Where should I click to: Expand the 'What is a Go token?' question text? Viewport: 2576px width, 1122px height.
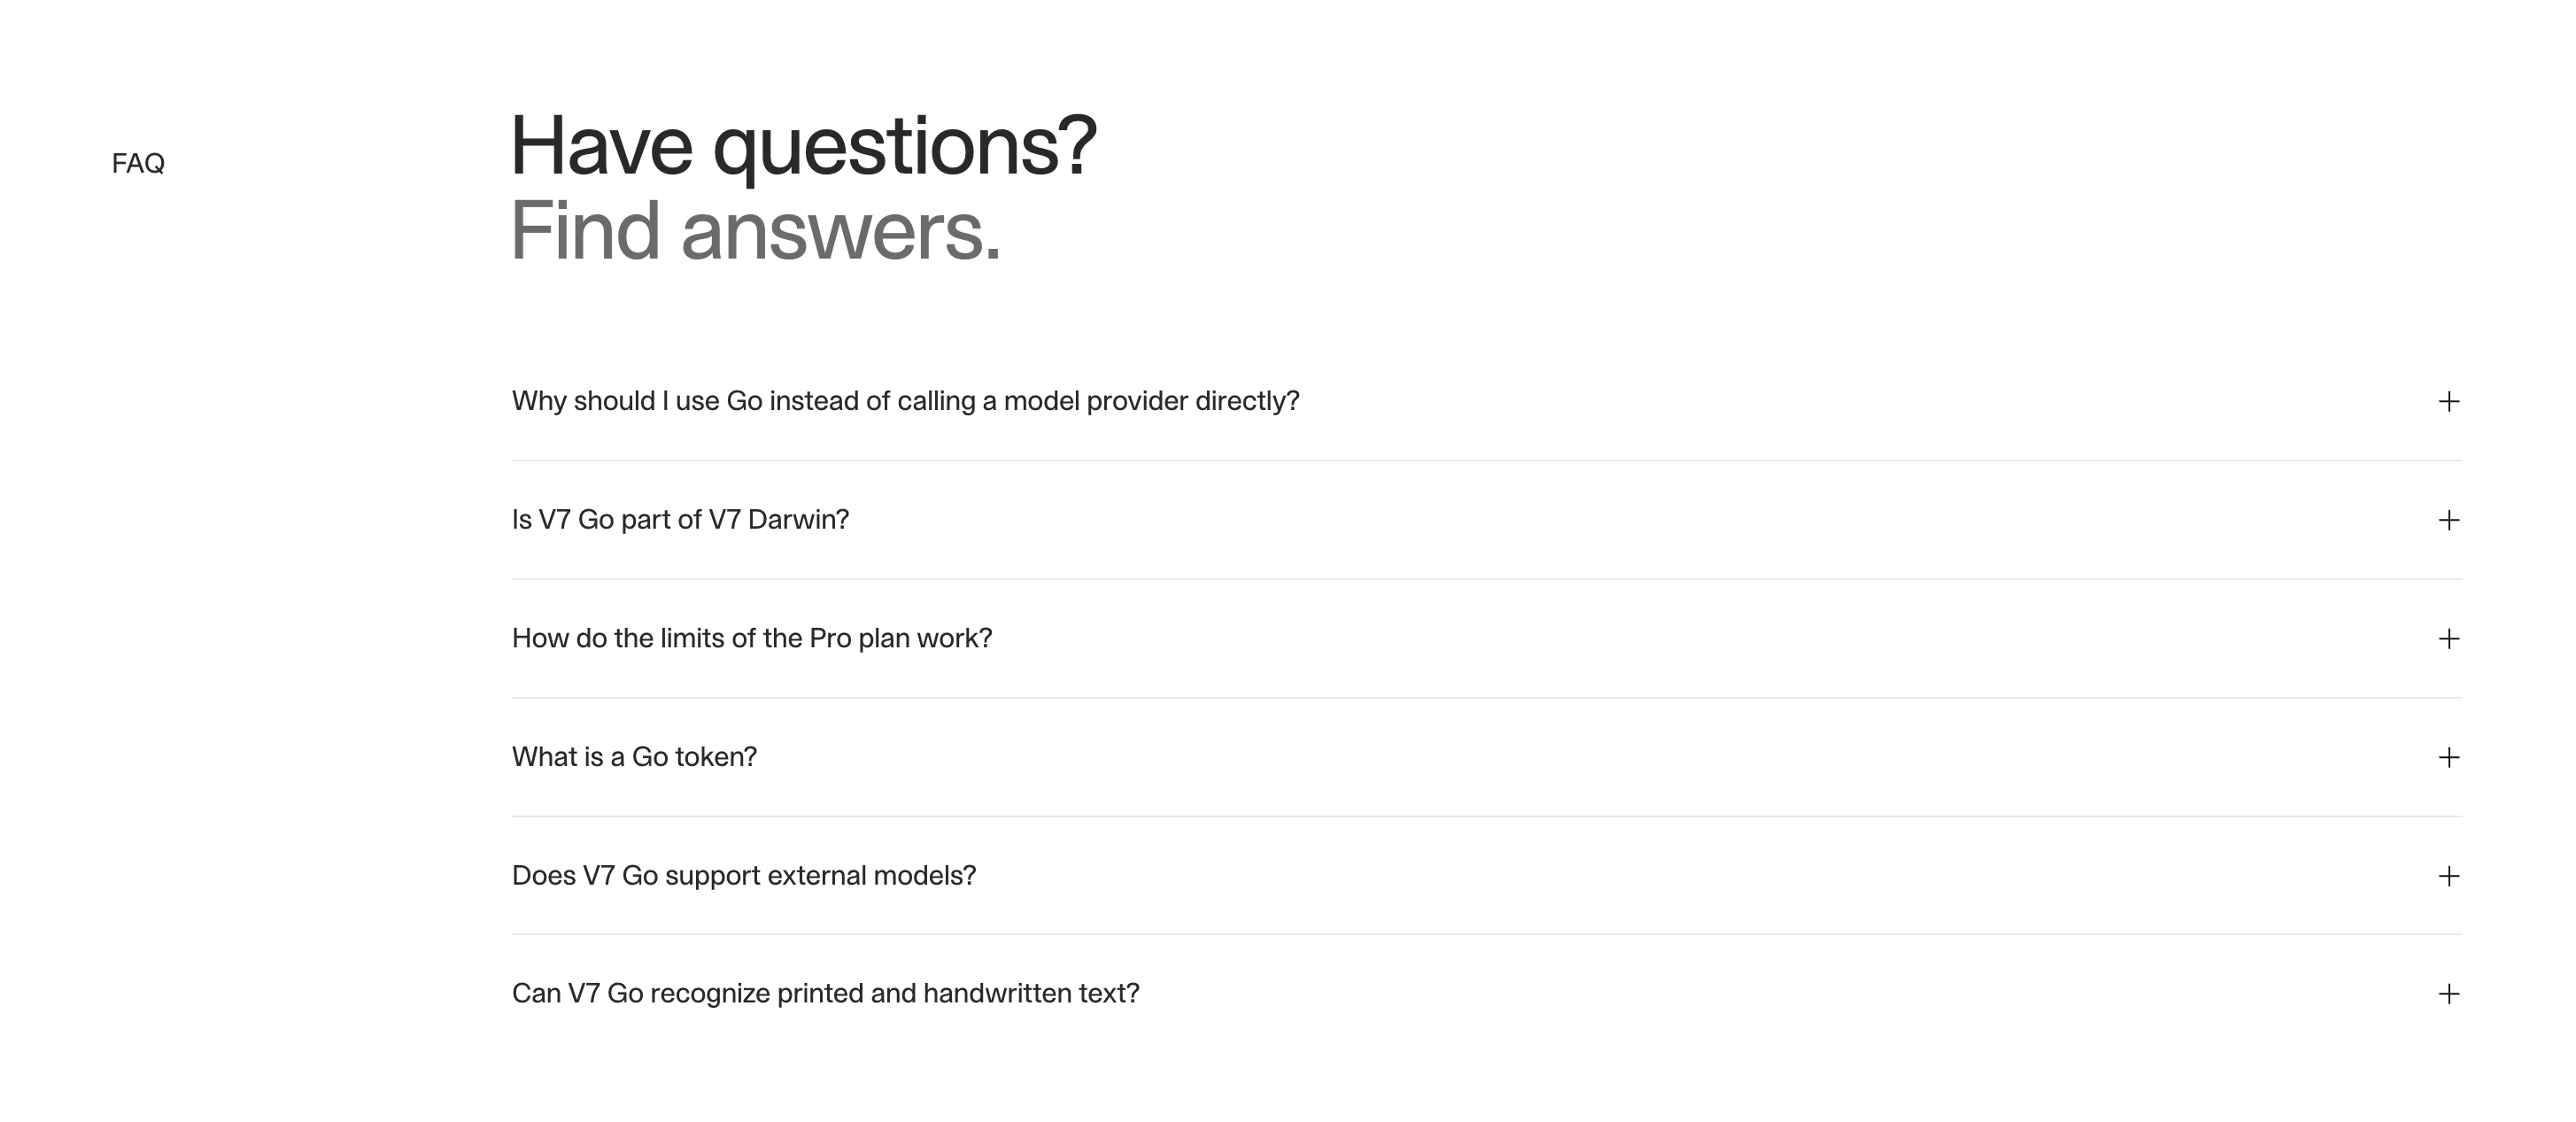click(634, 757)
